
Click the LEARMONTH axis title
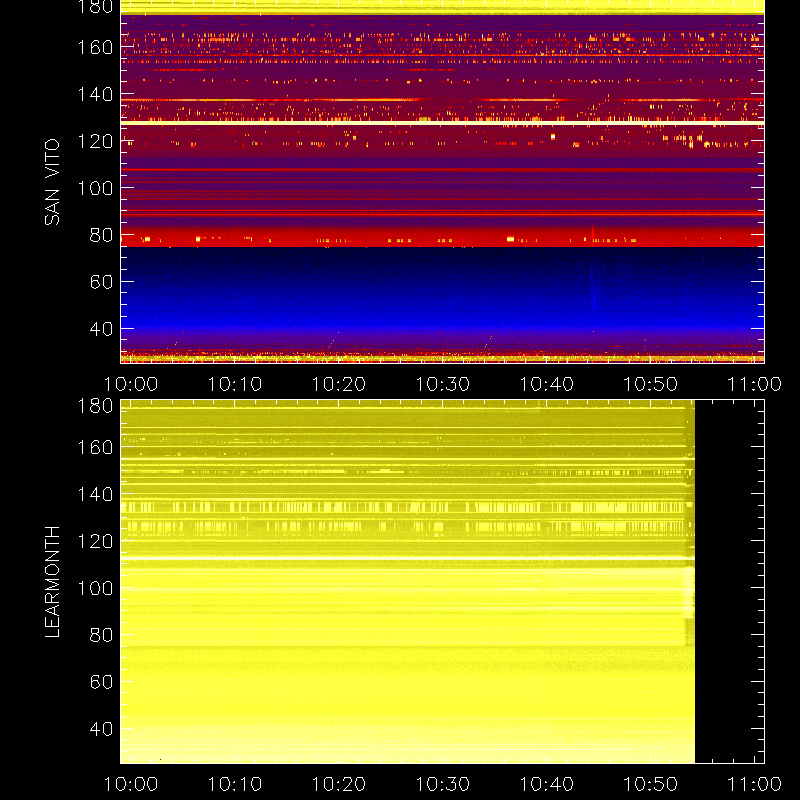pos(52,582)
